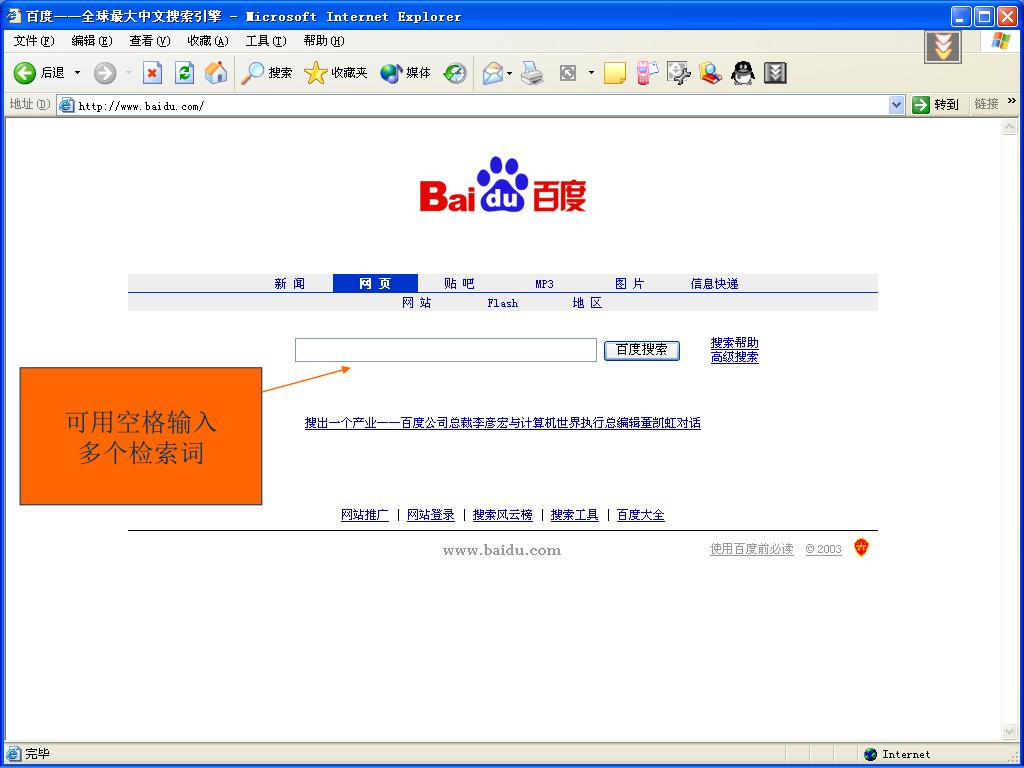Open the 搜索帮助 link
The width and height of the screenshot is (1024, 768).
pyautogui.click(x=735, y=343)
